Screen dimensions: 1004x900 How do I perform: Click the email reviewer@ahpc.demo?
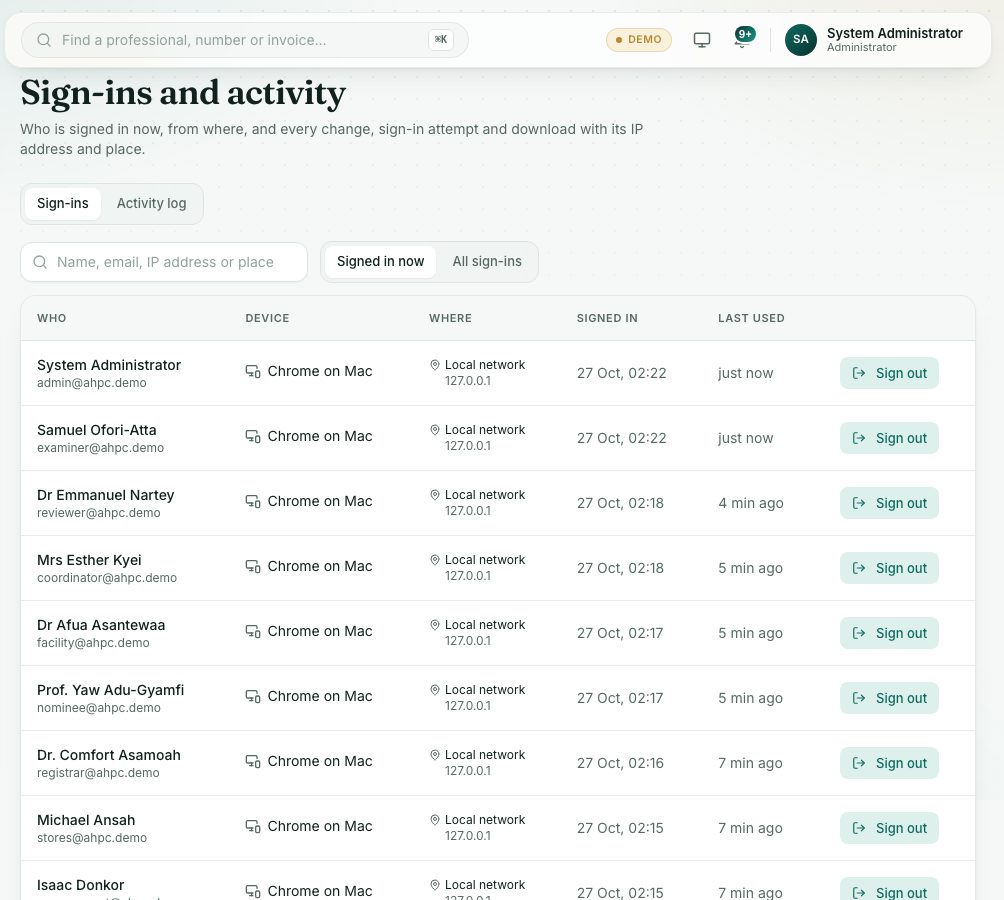(x=99, y=513)
